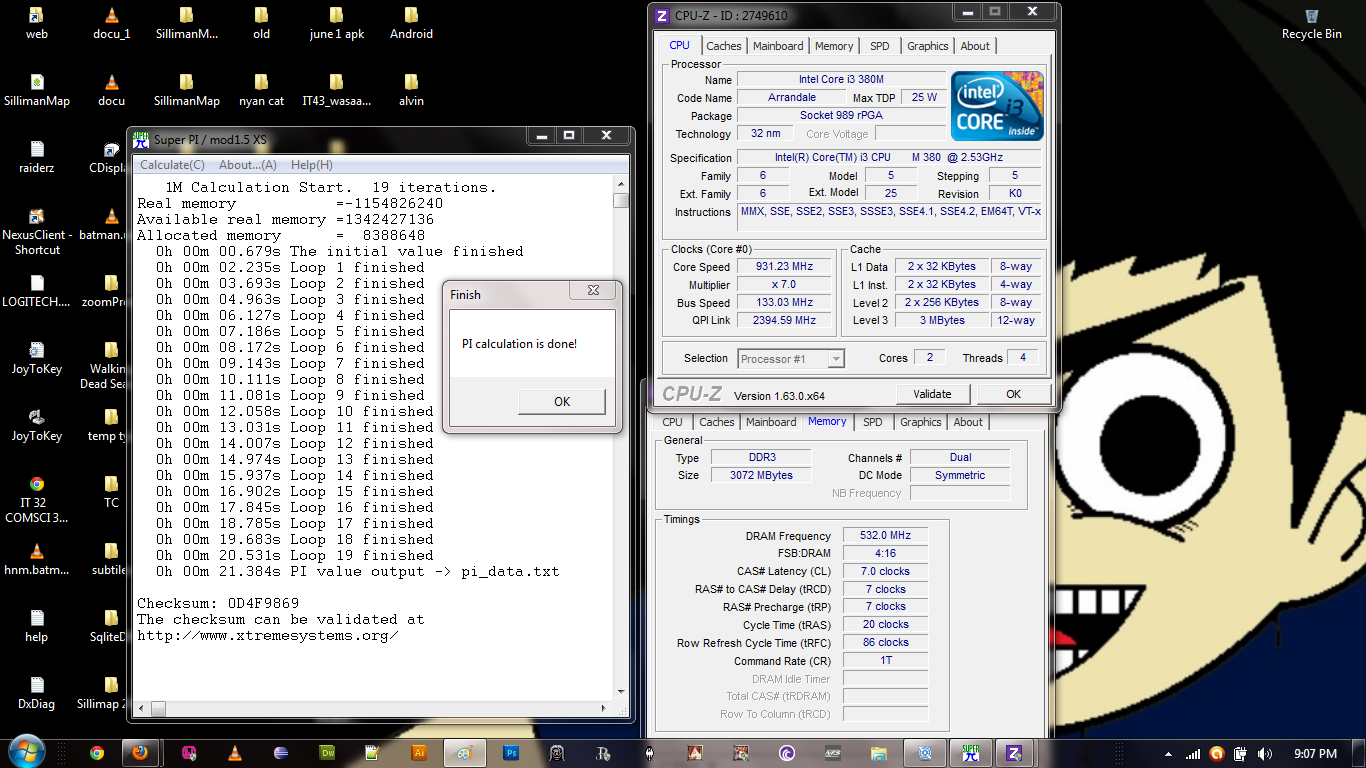Open the Windows Start menu orb
The height and width of the screenshot is (768, 1366).
coord(25,752)
